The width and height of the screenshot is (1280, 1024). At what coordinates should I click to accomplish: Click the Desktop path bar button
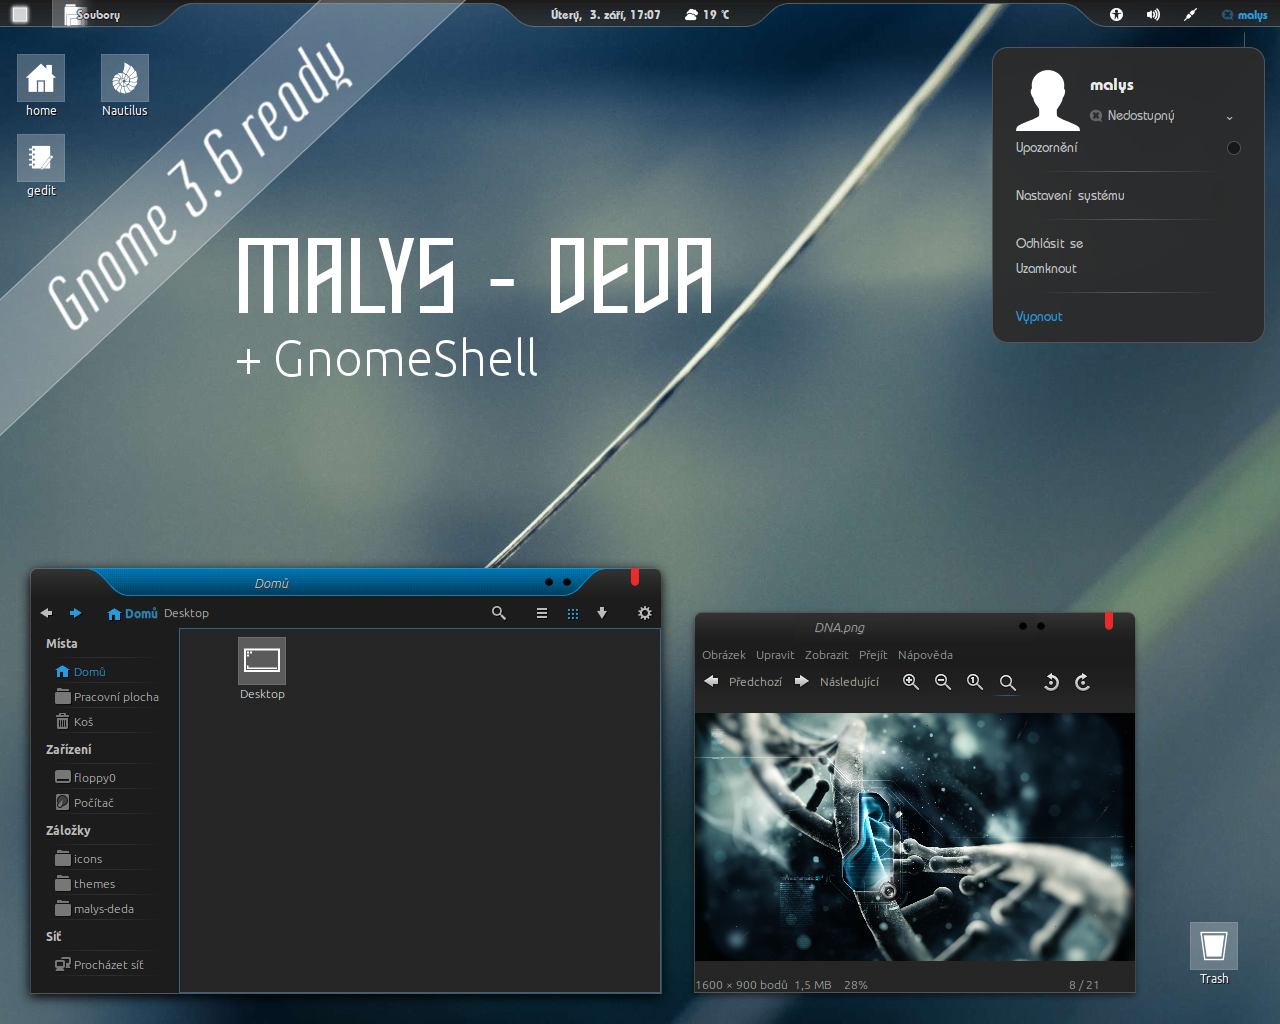tap(186, 613)
